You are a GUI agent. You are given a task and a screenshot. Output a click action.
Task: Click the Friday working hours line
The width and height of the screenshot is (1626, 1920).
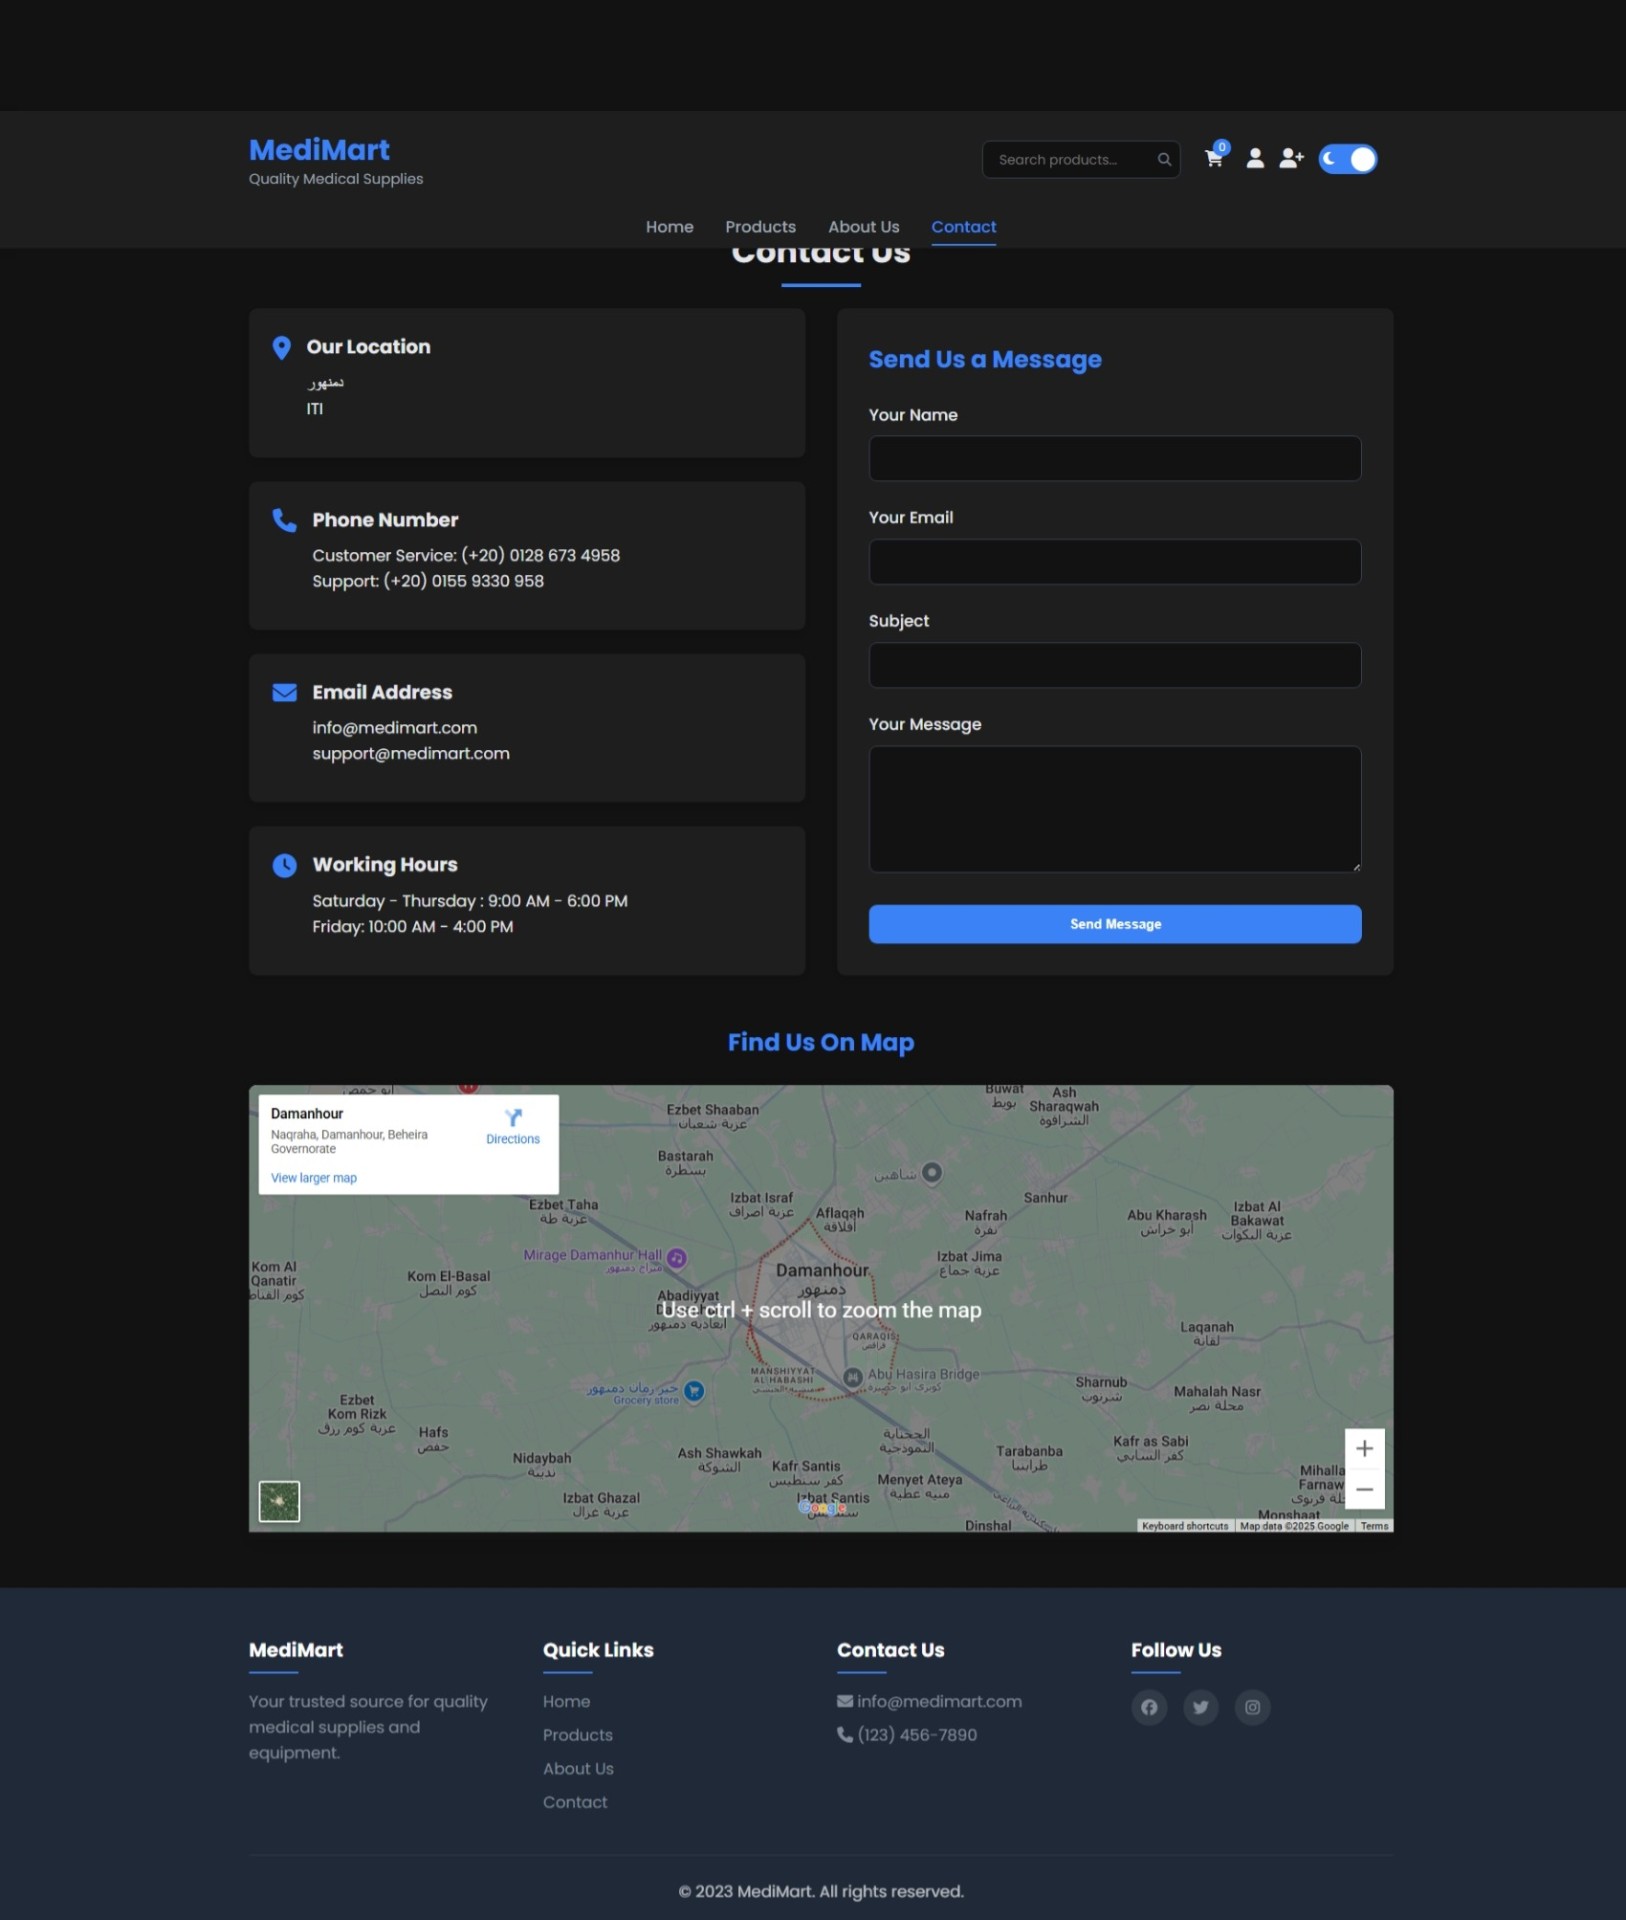click(413, 927)
